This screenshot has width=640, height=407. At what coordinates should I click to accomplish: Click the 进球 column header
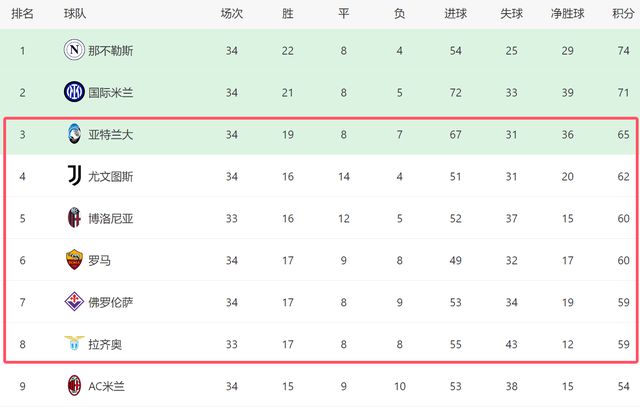click(456, 13)
